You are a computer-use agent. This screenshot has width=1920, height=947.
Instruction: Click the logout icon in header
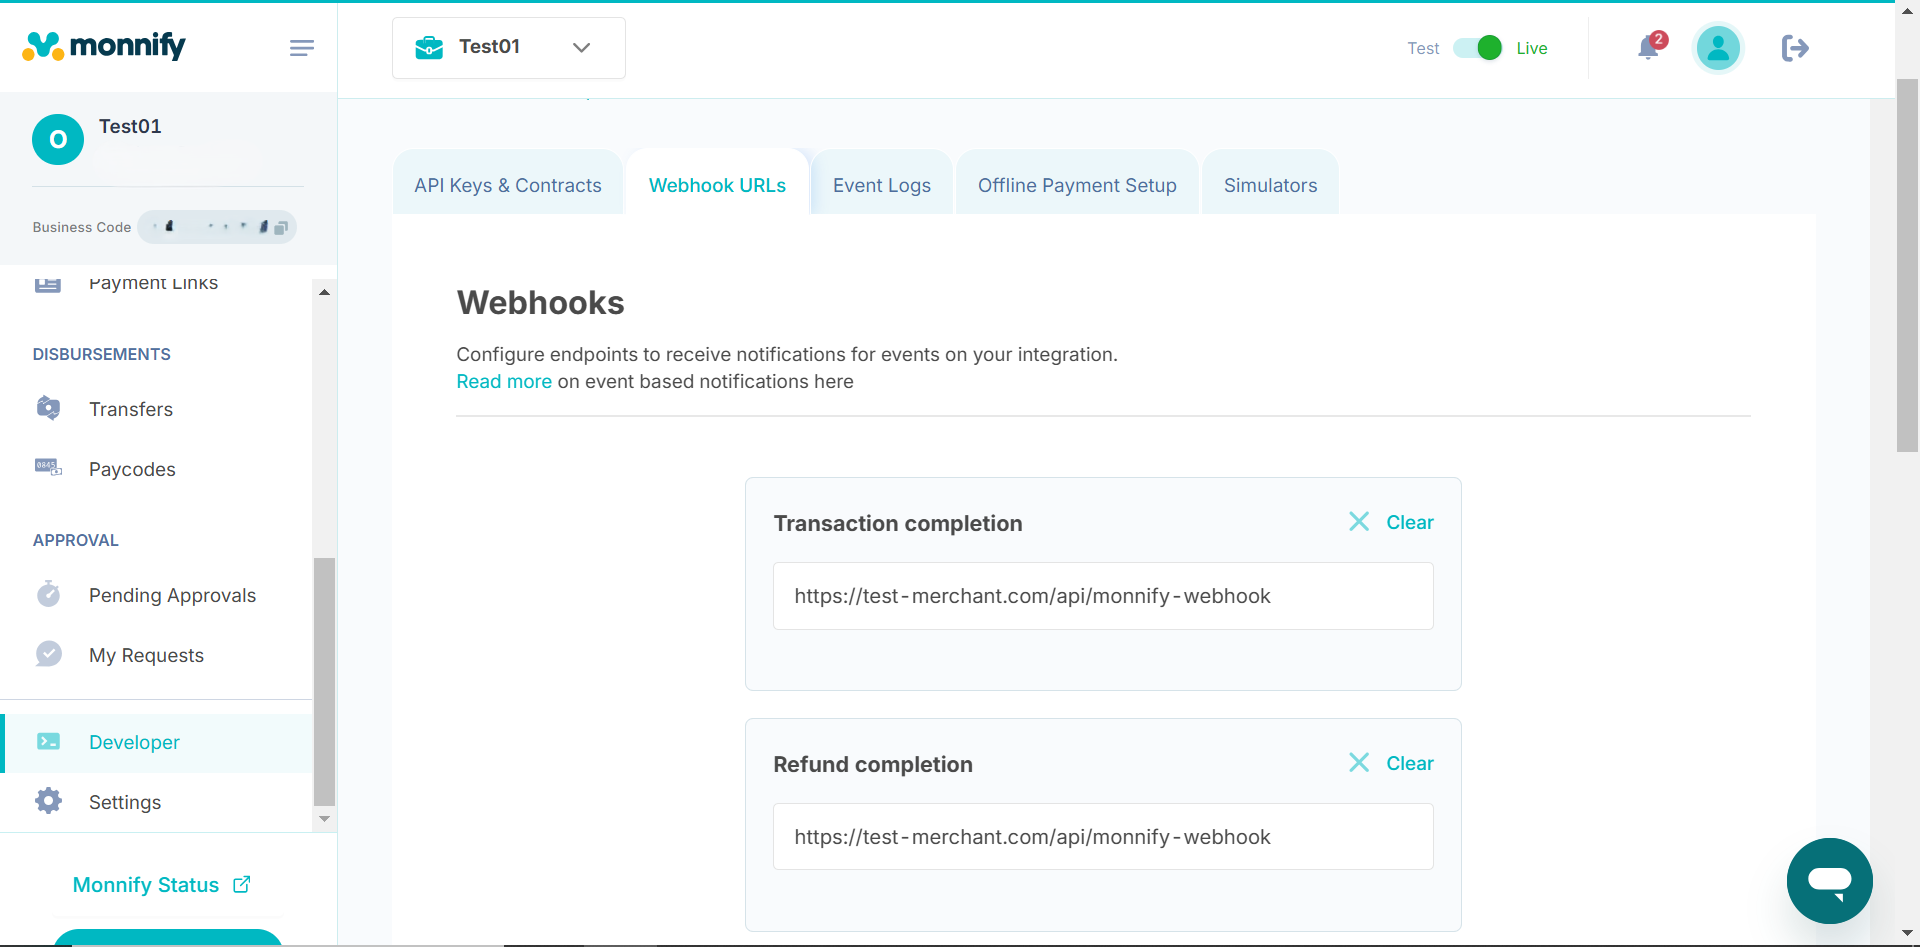point(1794,48)
